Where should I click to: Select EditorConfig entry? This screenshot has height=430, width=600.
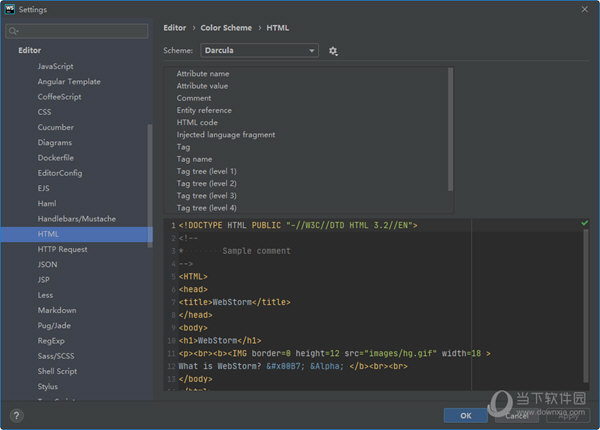pos(60,173)
